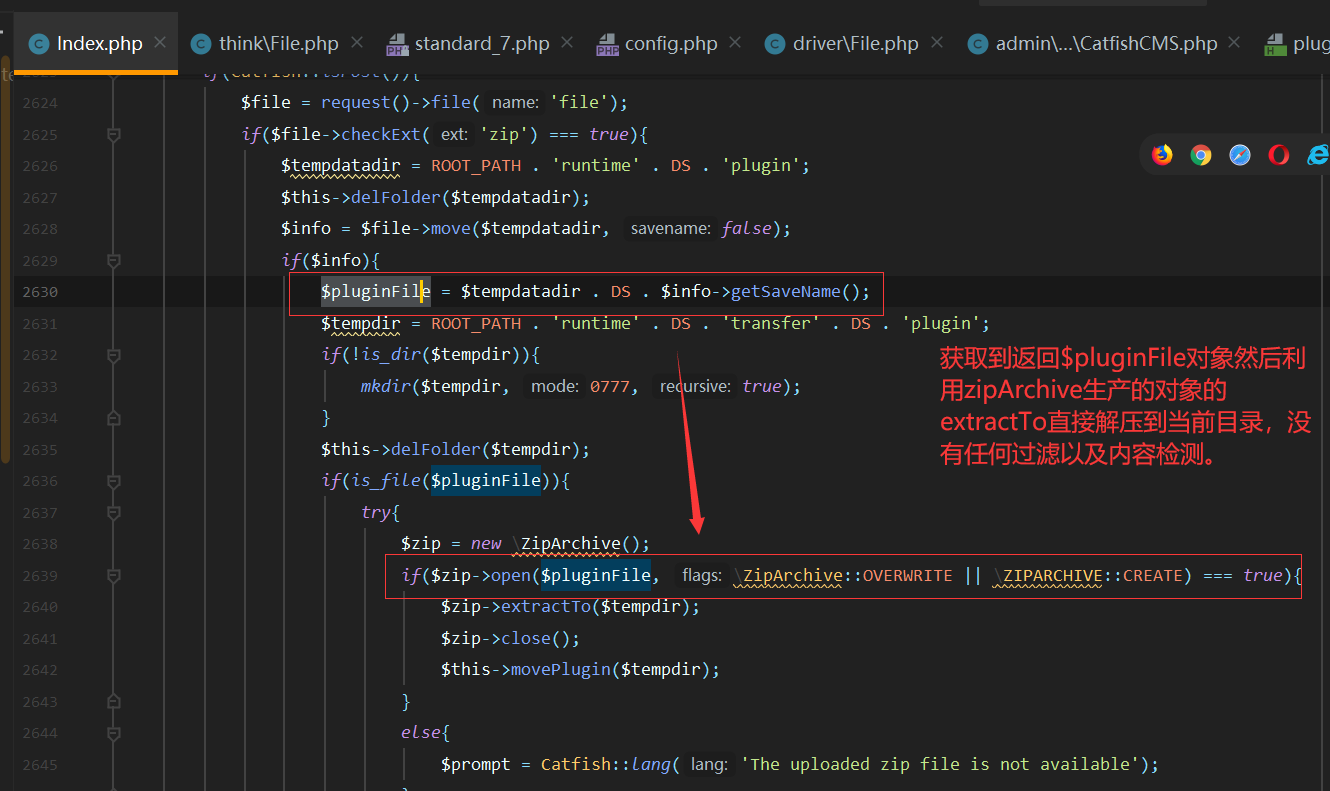Close the standard_7.php tab
1330x791 pixels.
pyautogui.click(x=567, y=43)
